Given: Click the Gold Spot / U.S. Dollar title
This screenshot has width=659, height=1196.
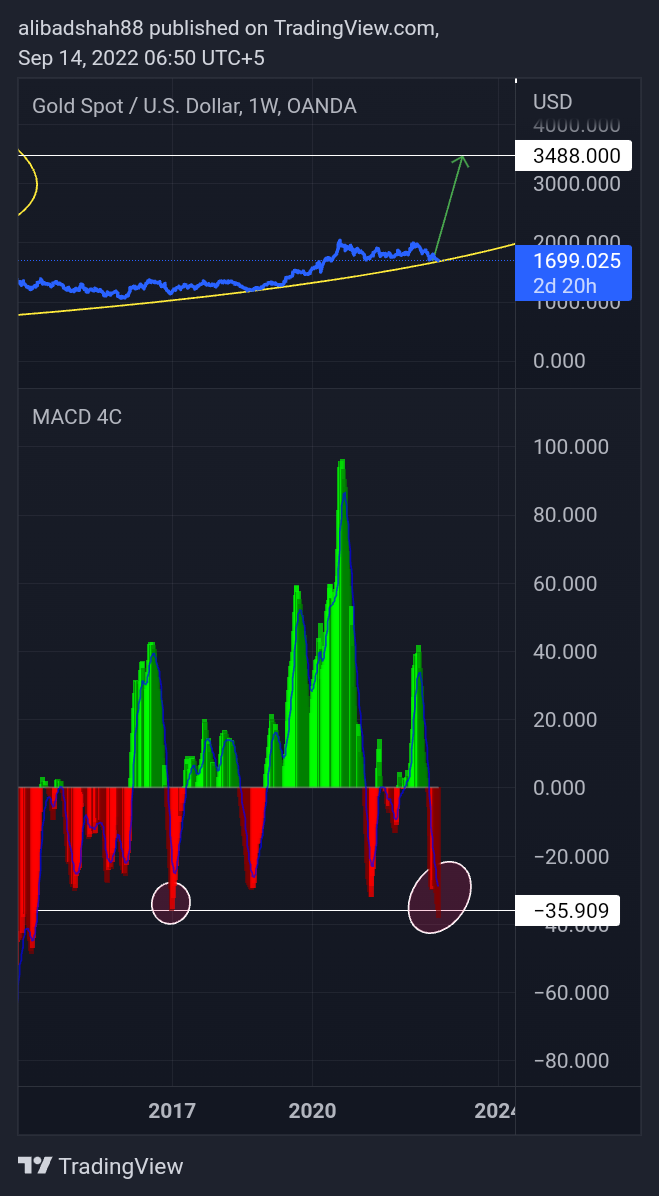Looking at the screenshot, I should pyautogui.click(x=194, y=106).
